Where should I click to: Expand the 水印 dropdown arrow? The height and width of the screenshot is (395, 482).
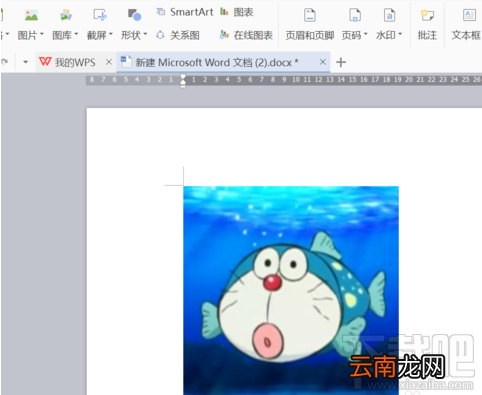(400, 34)
